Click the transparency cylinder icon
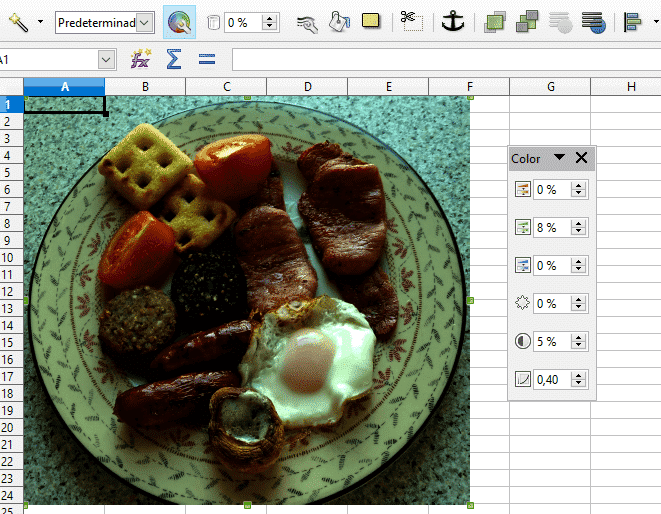The width and height of the screenshot is (661, 514). [213, 22]
